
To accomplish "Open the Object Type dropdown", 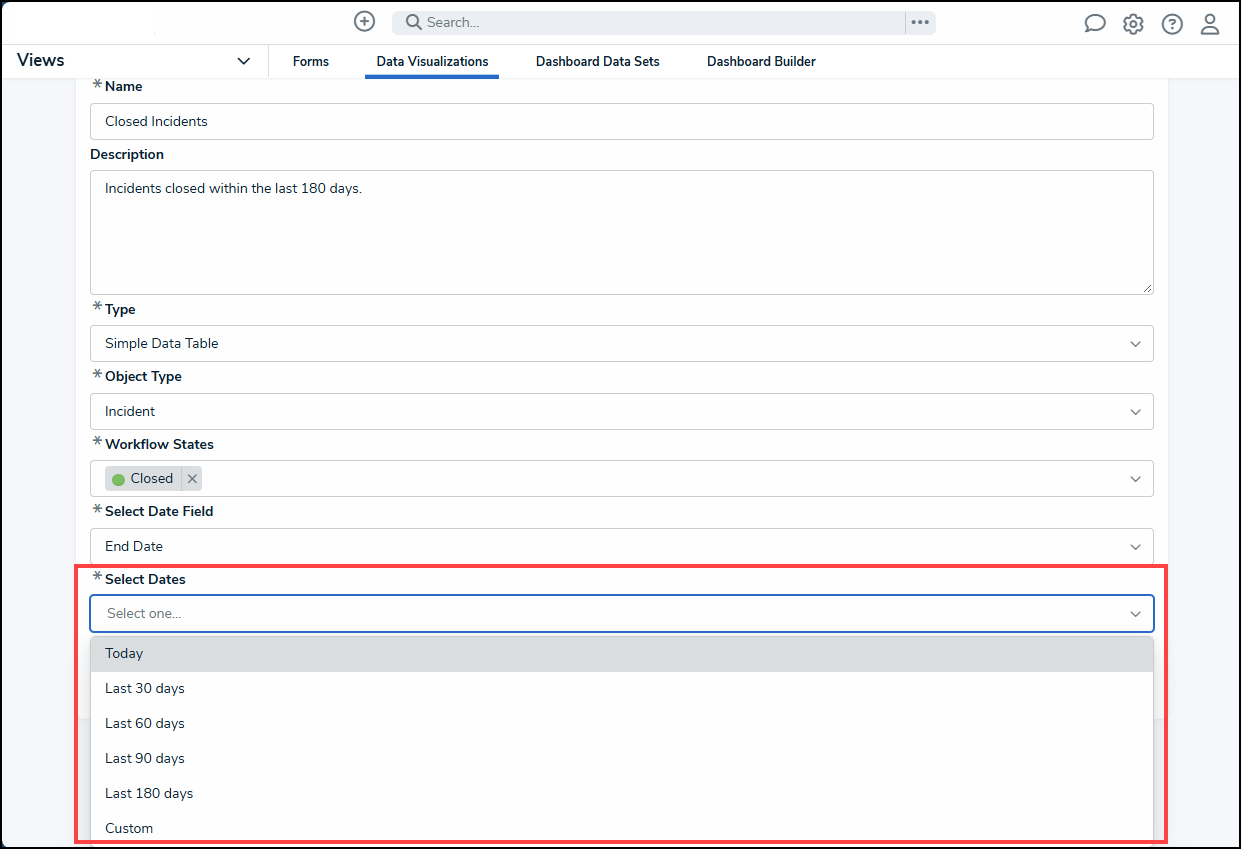I will pyautogui.click(x=621, y=412).
